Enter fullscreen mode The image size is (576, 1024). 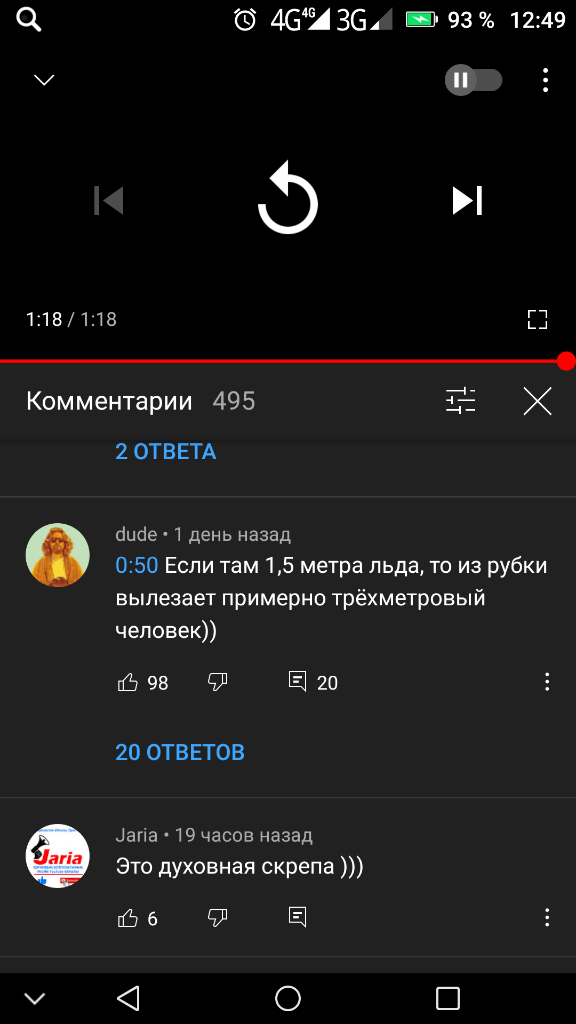(x=537, y=319)
